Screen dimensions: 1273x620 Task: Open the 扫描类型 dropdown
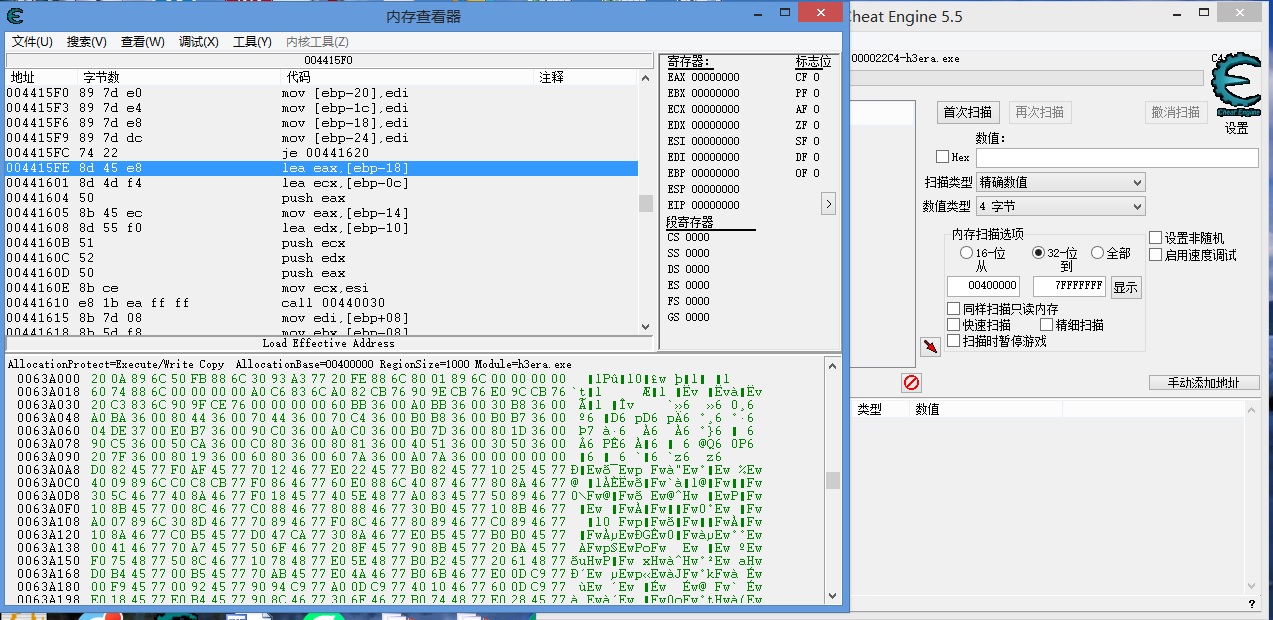1060,182
